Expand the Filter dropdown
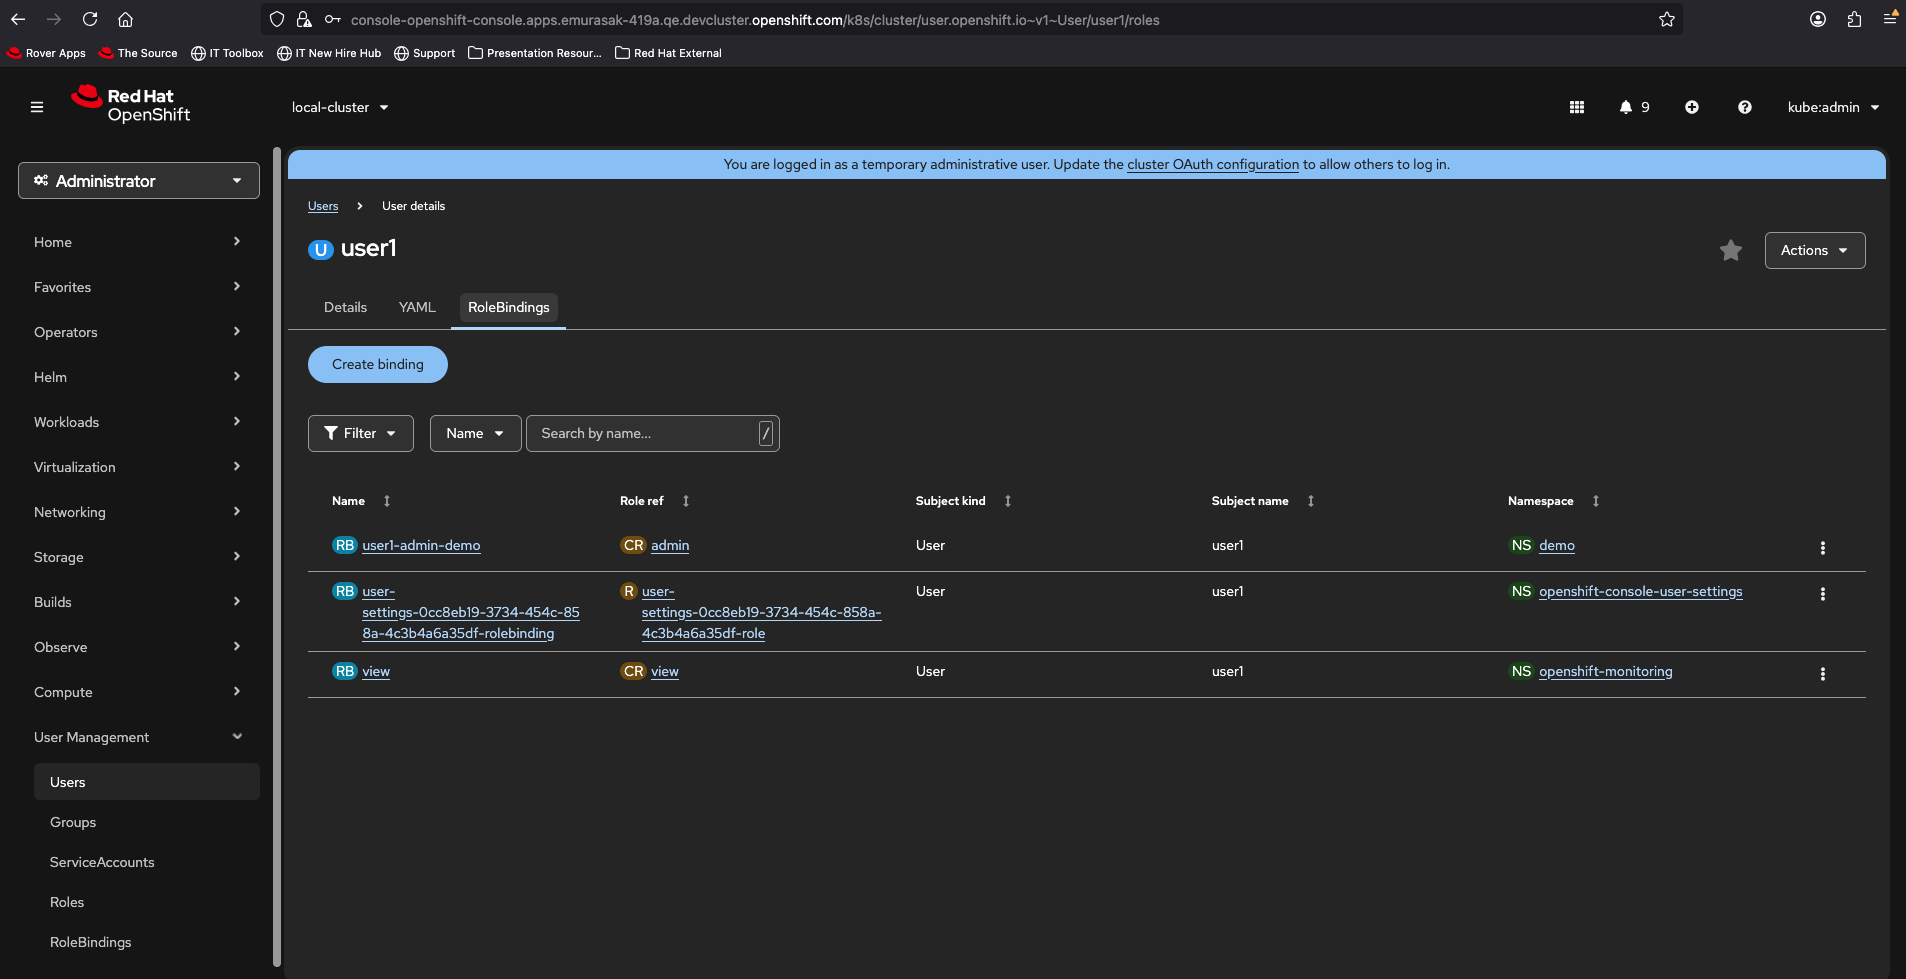 (x=360, y=433)
